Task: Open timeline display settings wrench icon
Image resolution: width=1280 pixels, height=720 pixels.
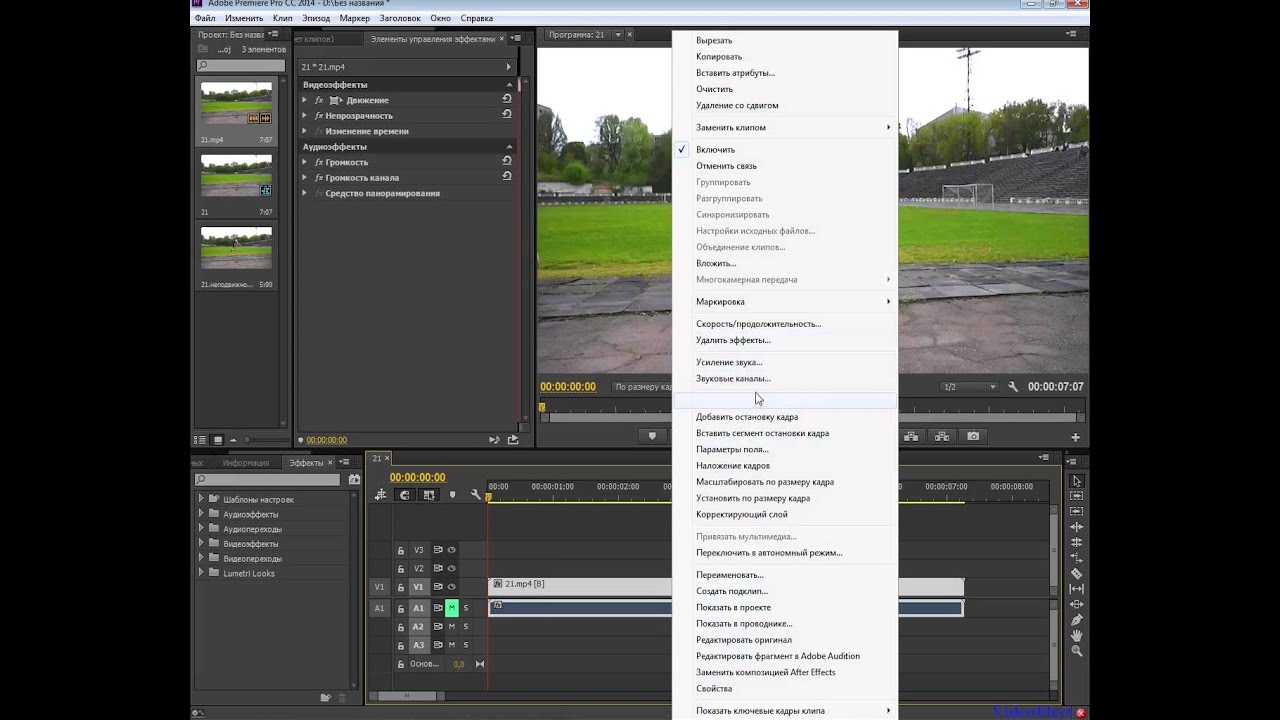Action: click(476, 495)
